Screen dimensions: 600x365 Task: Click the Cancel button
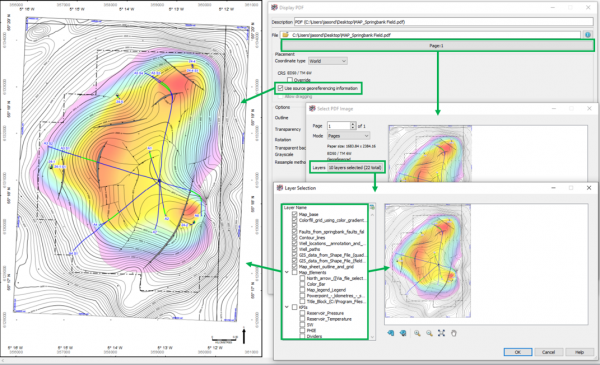[548, 352]
